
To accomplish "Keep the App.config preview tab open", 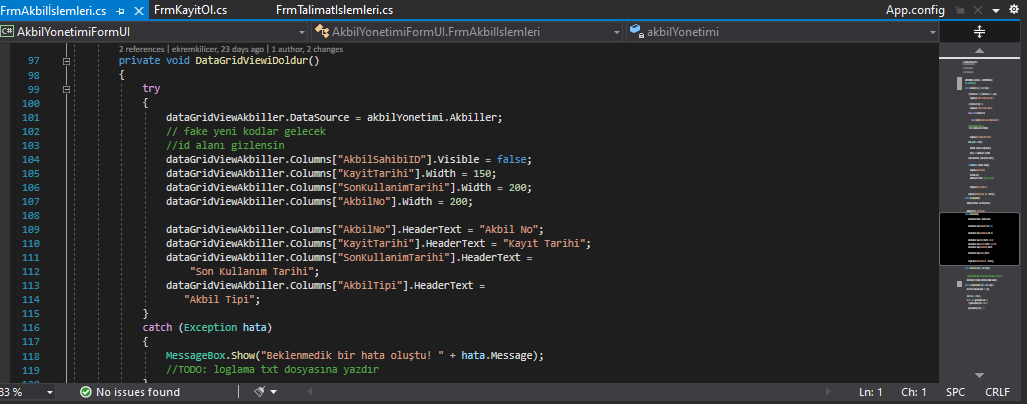I will [x=960, y=10].
